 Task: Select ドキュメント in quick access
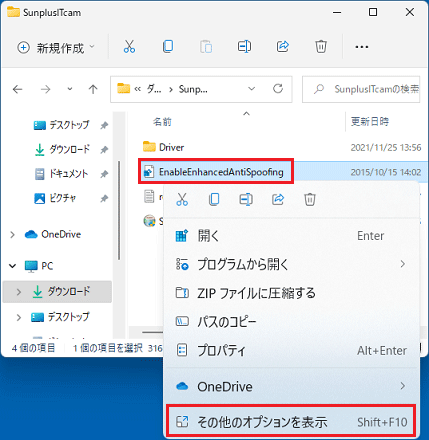(61, 174)
